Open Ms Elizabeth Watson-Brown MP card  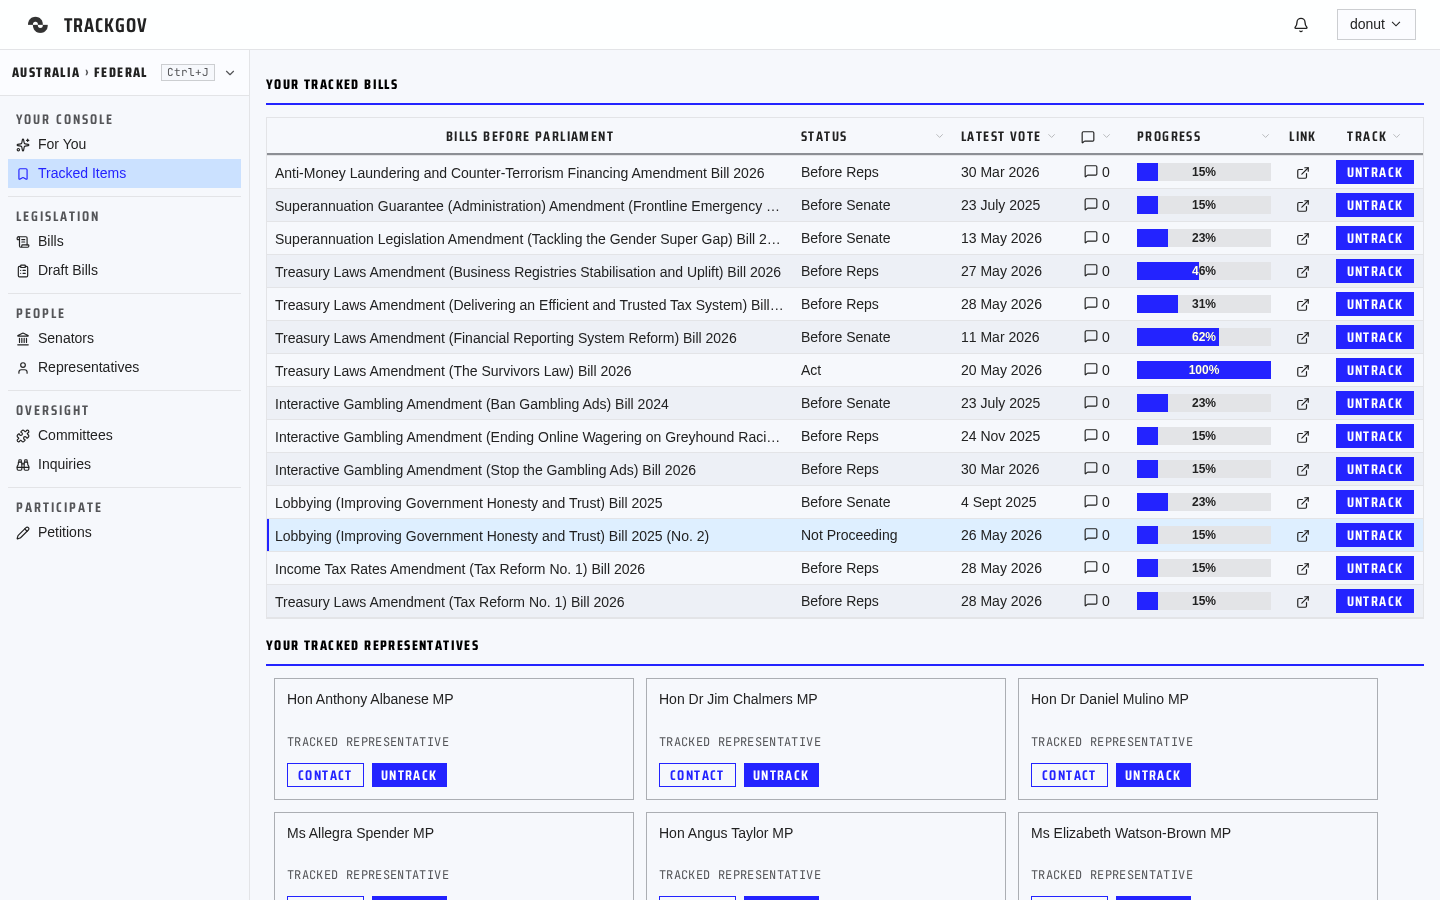[1198, 856]
